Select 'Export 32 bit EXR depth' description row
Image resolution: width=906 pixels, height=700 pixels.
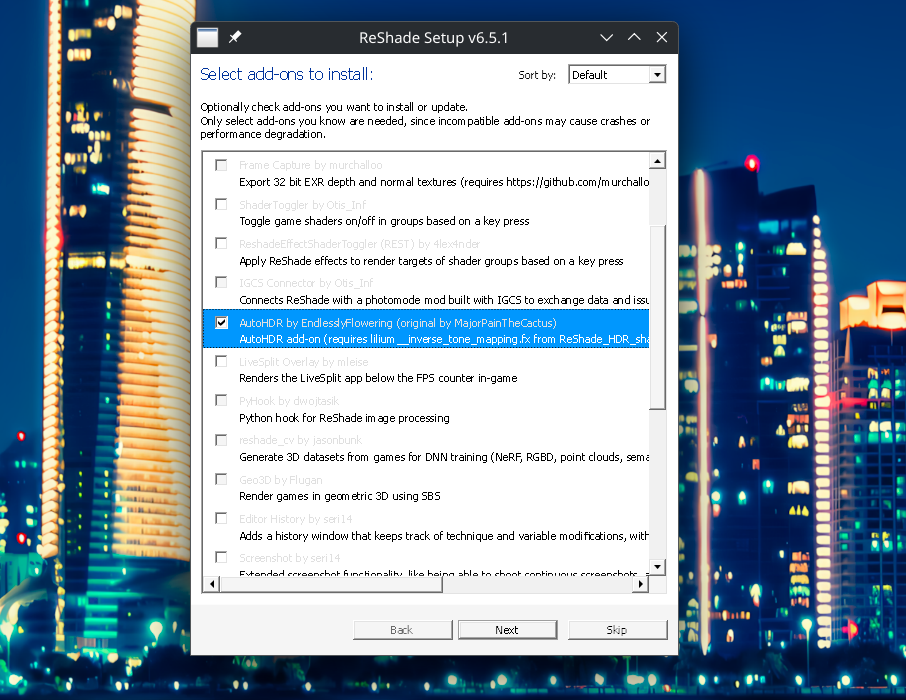coord(444,182)
